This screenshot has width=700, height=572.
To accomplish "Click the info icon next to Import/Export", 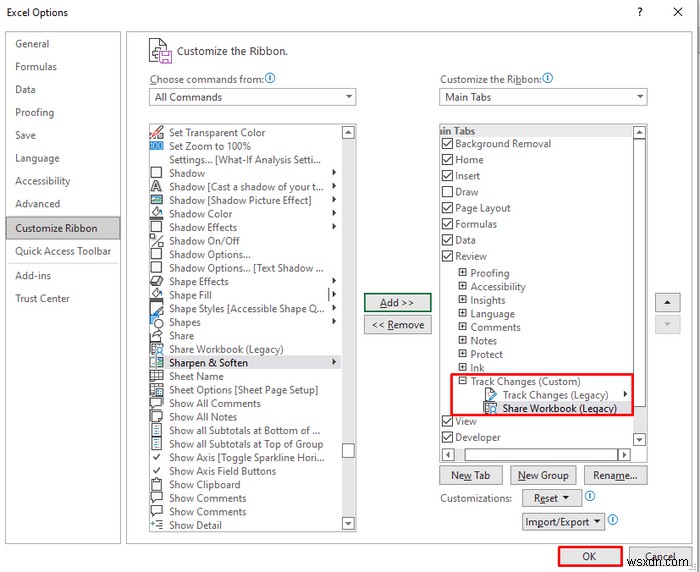I will (x=613, y=520).
